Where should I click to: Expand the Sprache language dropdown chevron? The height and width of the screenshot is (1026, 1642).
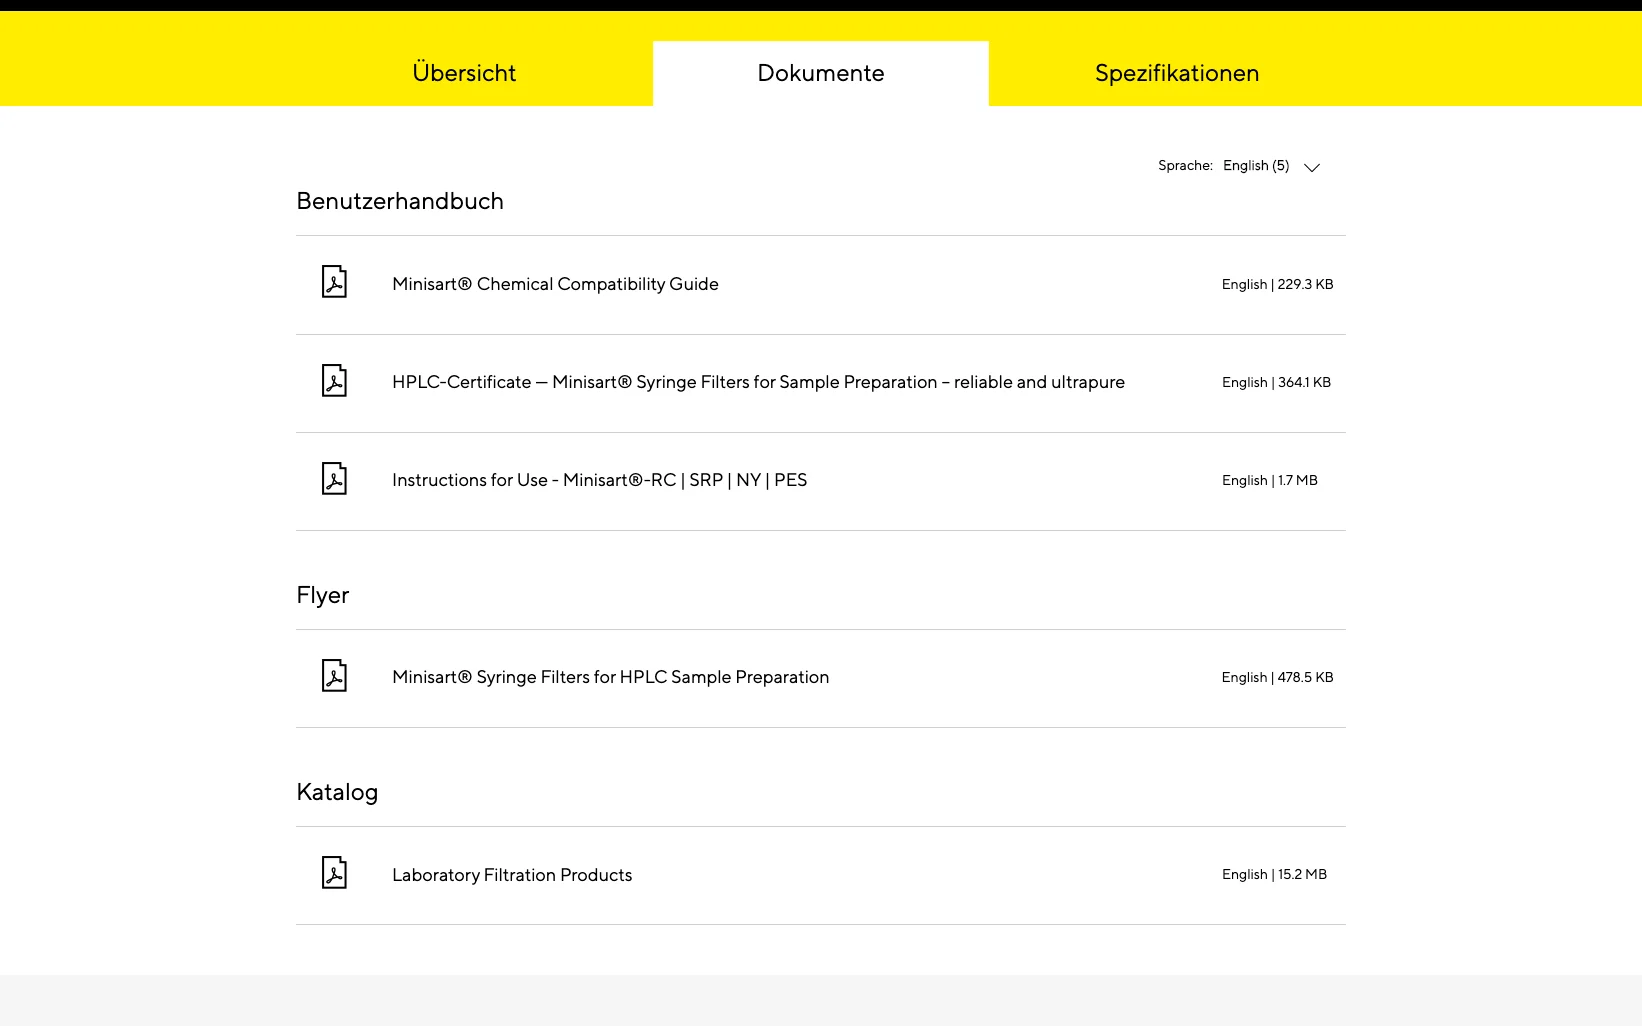click(x=1312, y=167)
